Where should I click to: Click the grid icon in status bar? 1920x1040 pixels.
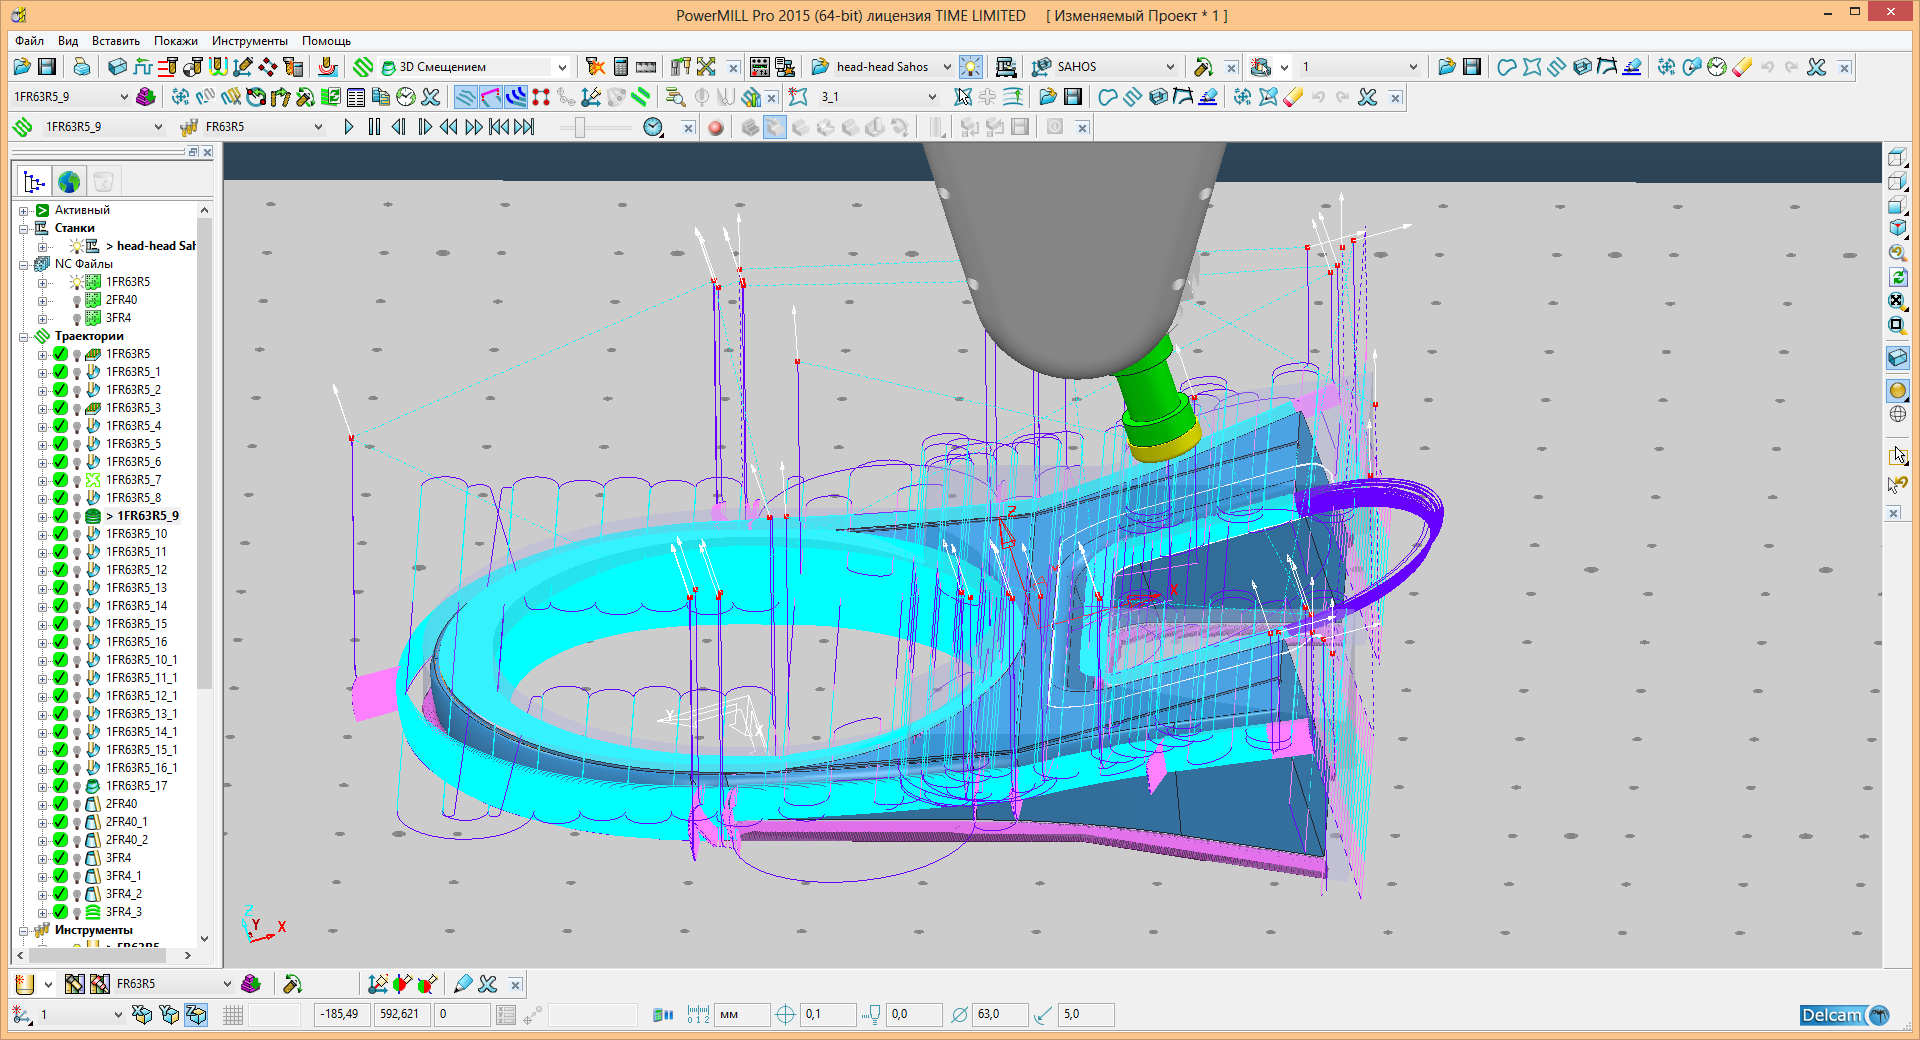[x=233, y=1014]
